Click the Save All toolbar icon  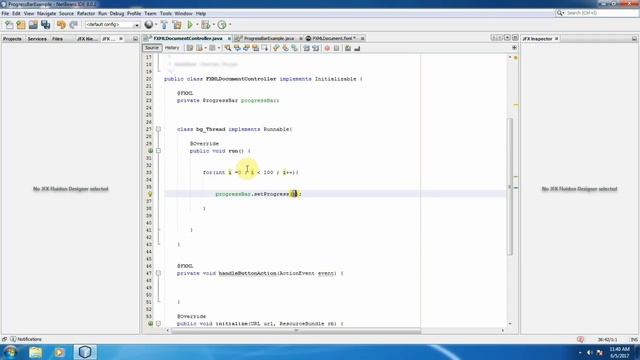point(45,25)
